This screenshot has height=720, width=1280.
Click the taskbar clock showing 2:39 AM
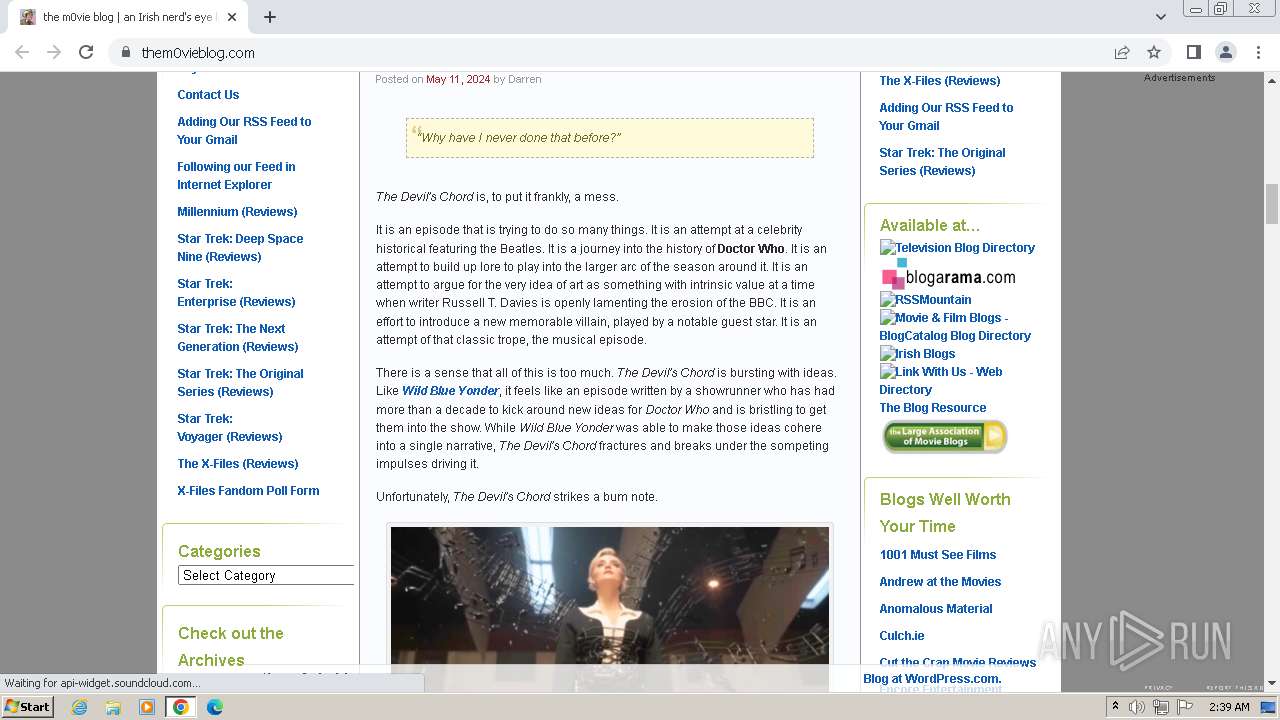click(x=1229, y=707)
